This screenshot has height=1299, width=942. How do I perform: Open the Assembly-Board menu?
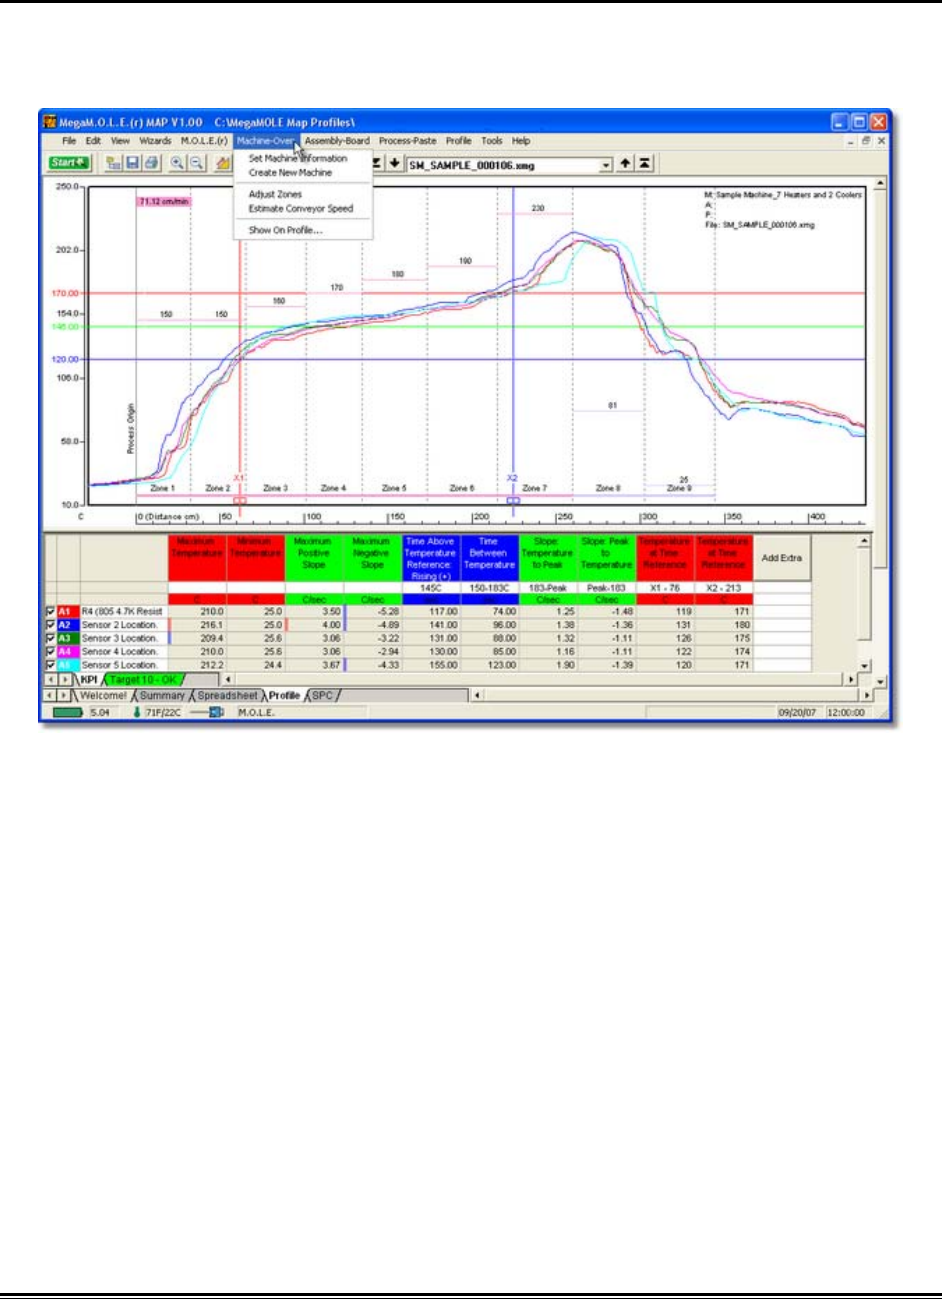pyautogui.click(x=337, y=141)
